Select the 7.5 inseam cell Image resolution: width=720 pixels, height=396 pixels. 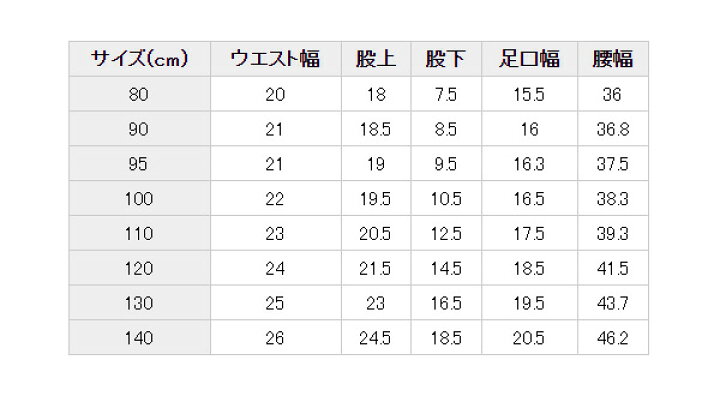pyautogui.click(x=446, y=94)
